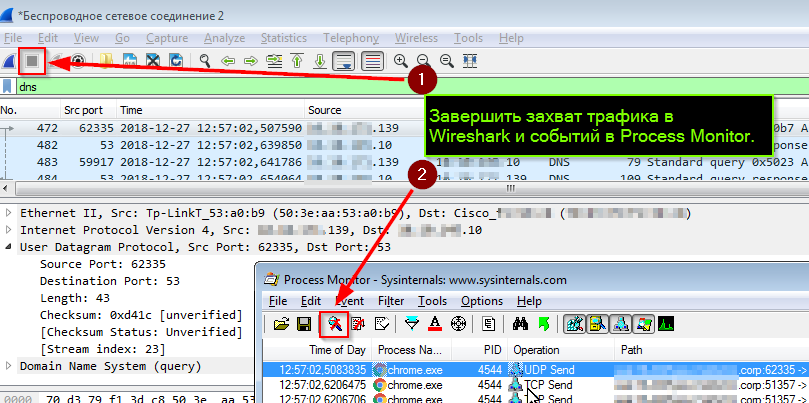Viewport: 809px width, 403px height.
Task: Go forward to next packet in Wireshark
Action: [x=251, y=61]
